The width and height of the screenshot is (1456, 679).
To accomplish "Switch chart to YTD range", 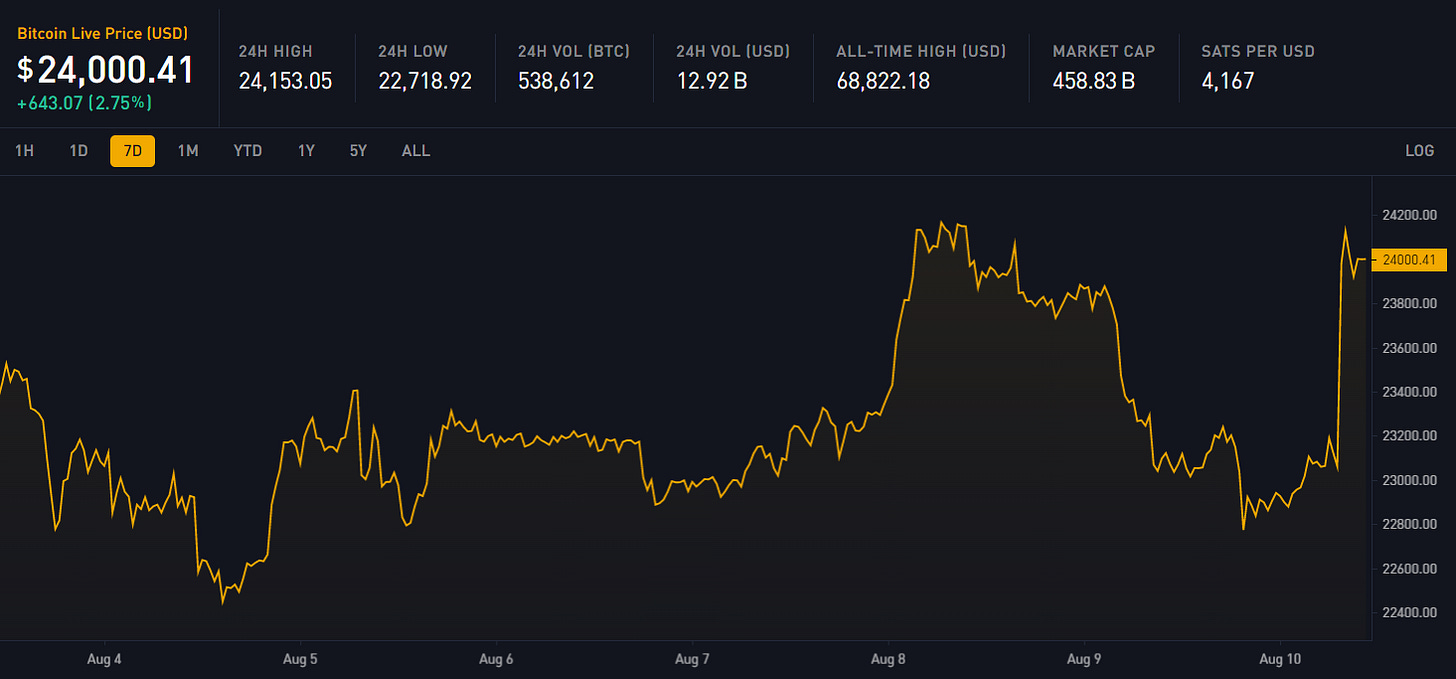I will [248, 151].
